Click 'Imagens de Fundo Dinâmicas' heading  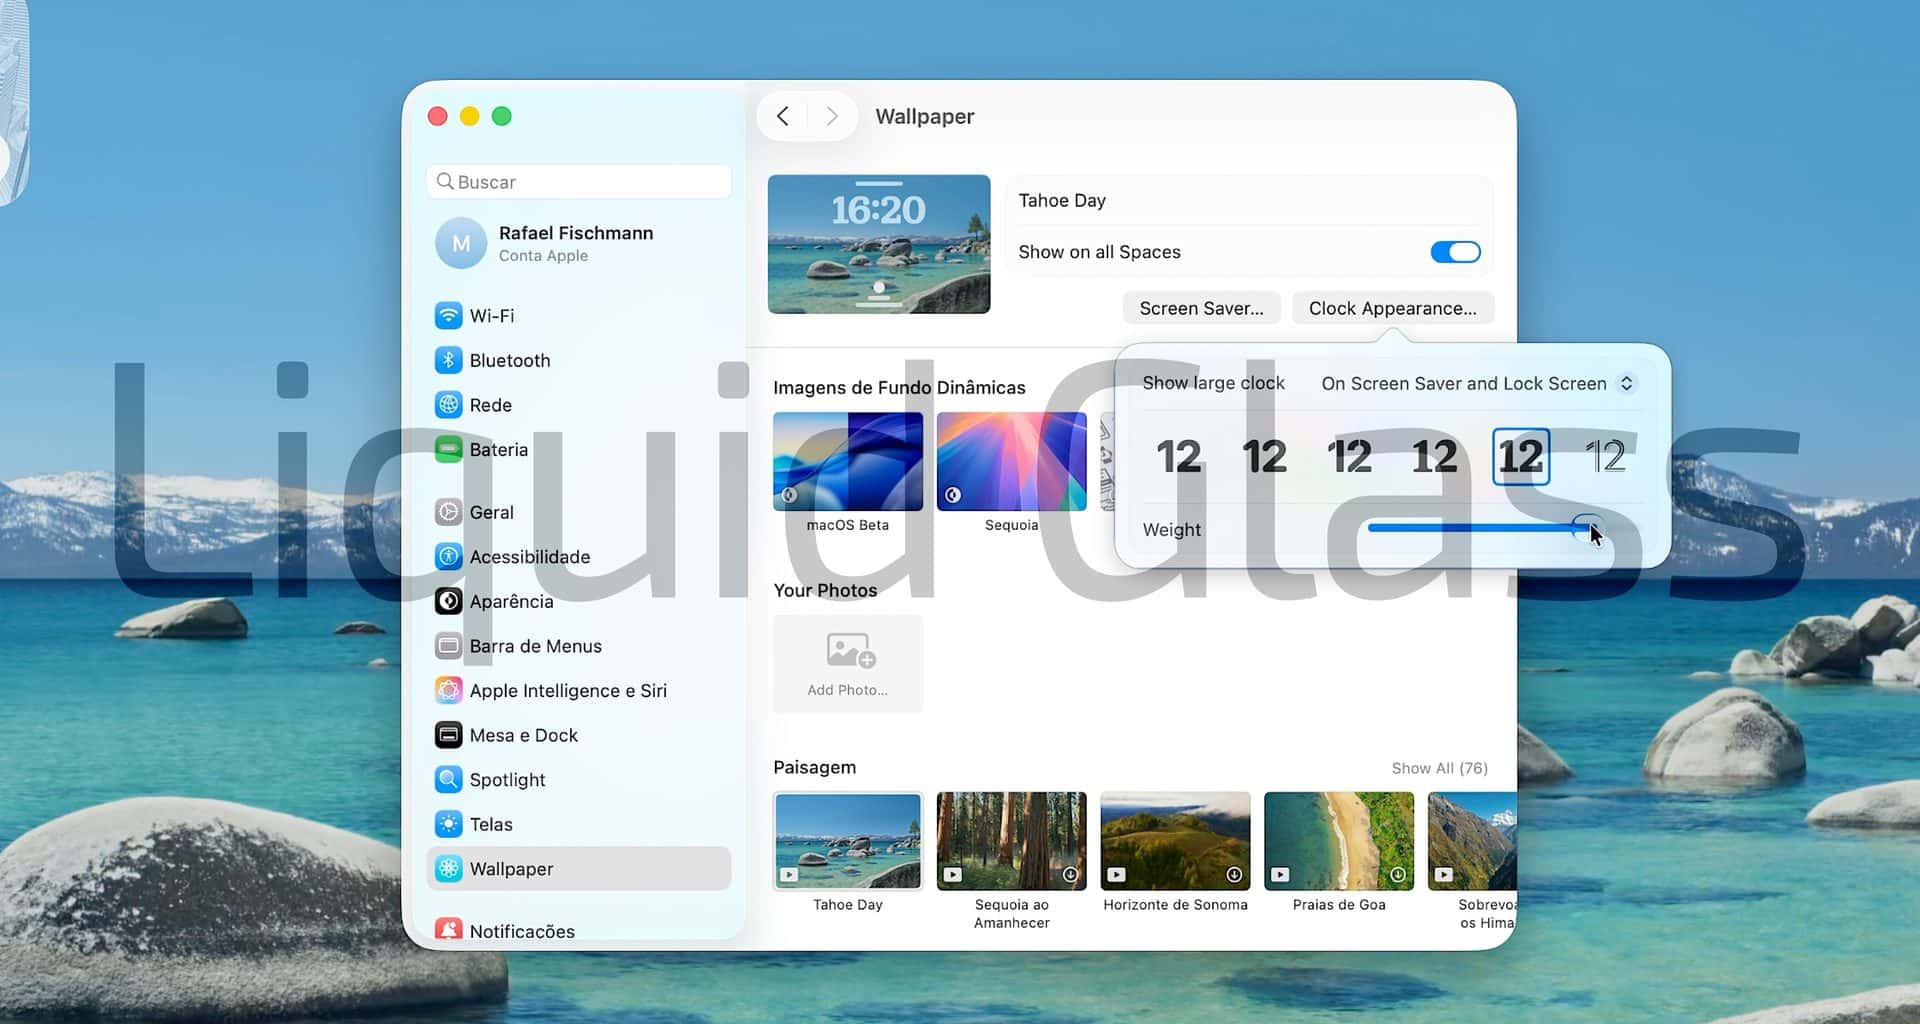tap(899, 388)
